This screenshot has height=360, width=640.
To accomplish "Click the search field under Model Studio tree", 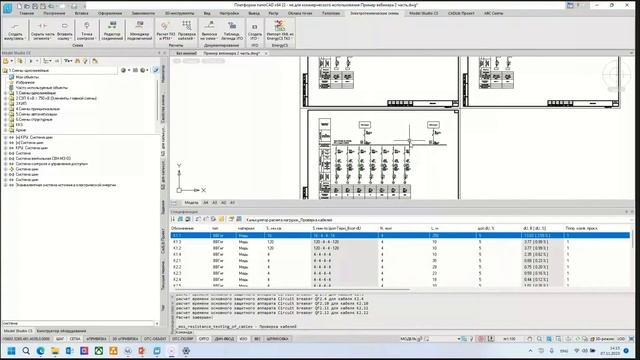I will point(78,323).
